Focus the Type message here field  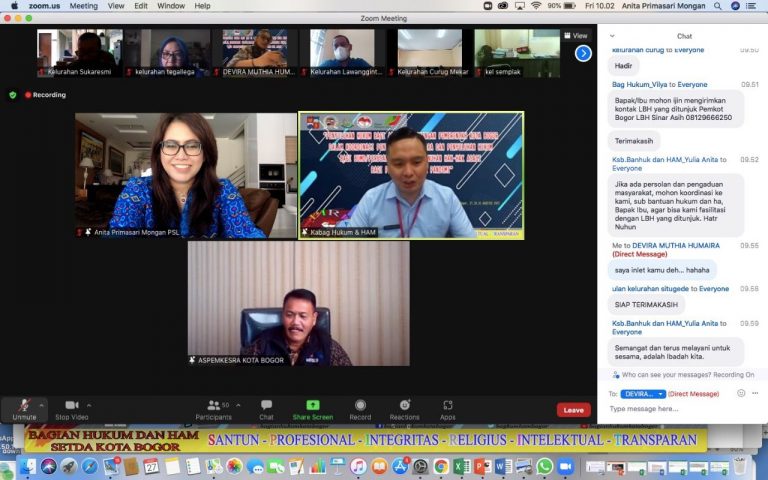(x=681, y=408)
